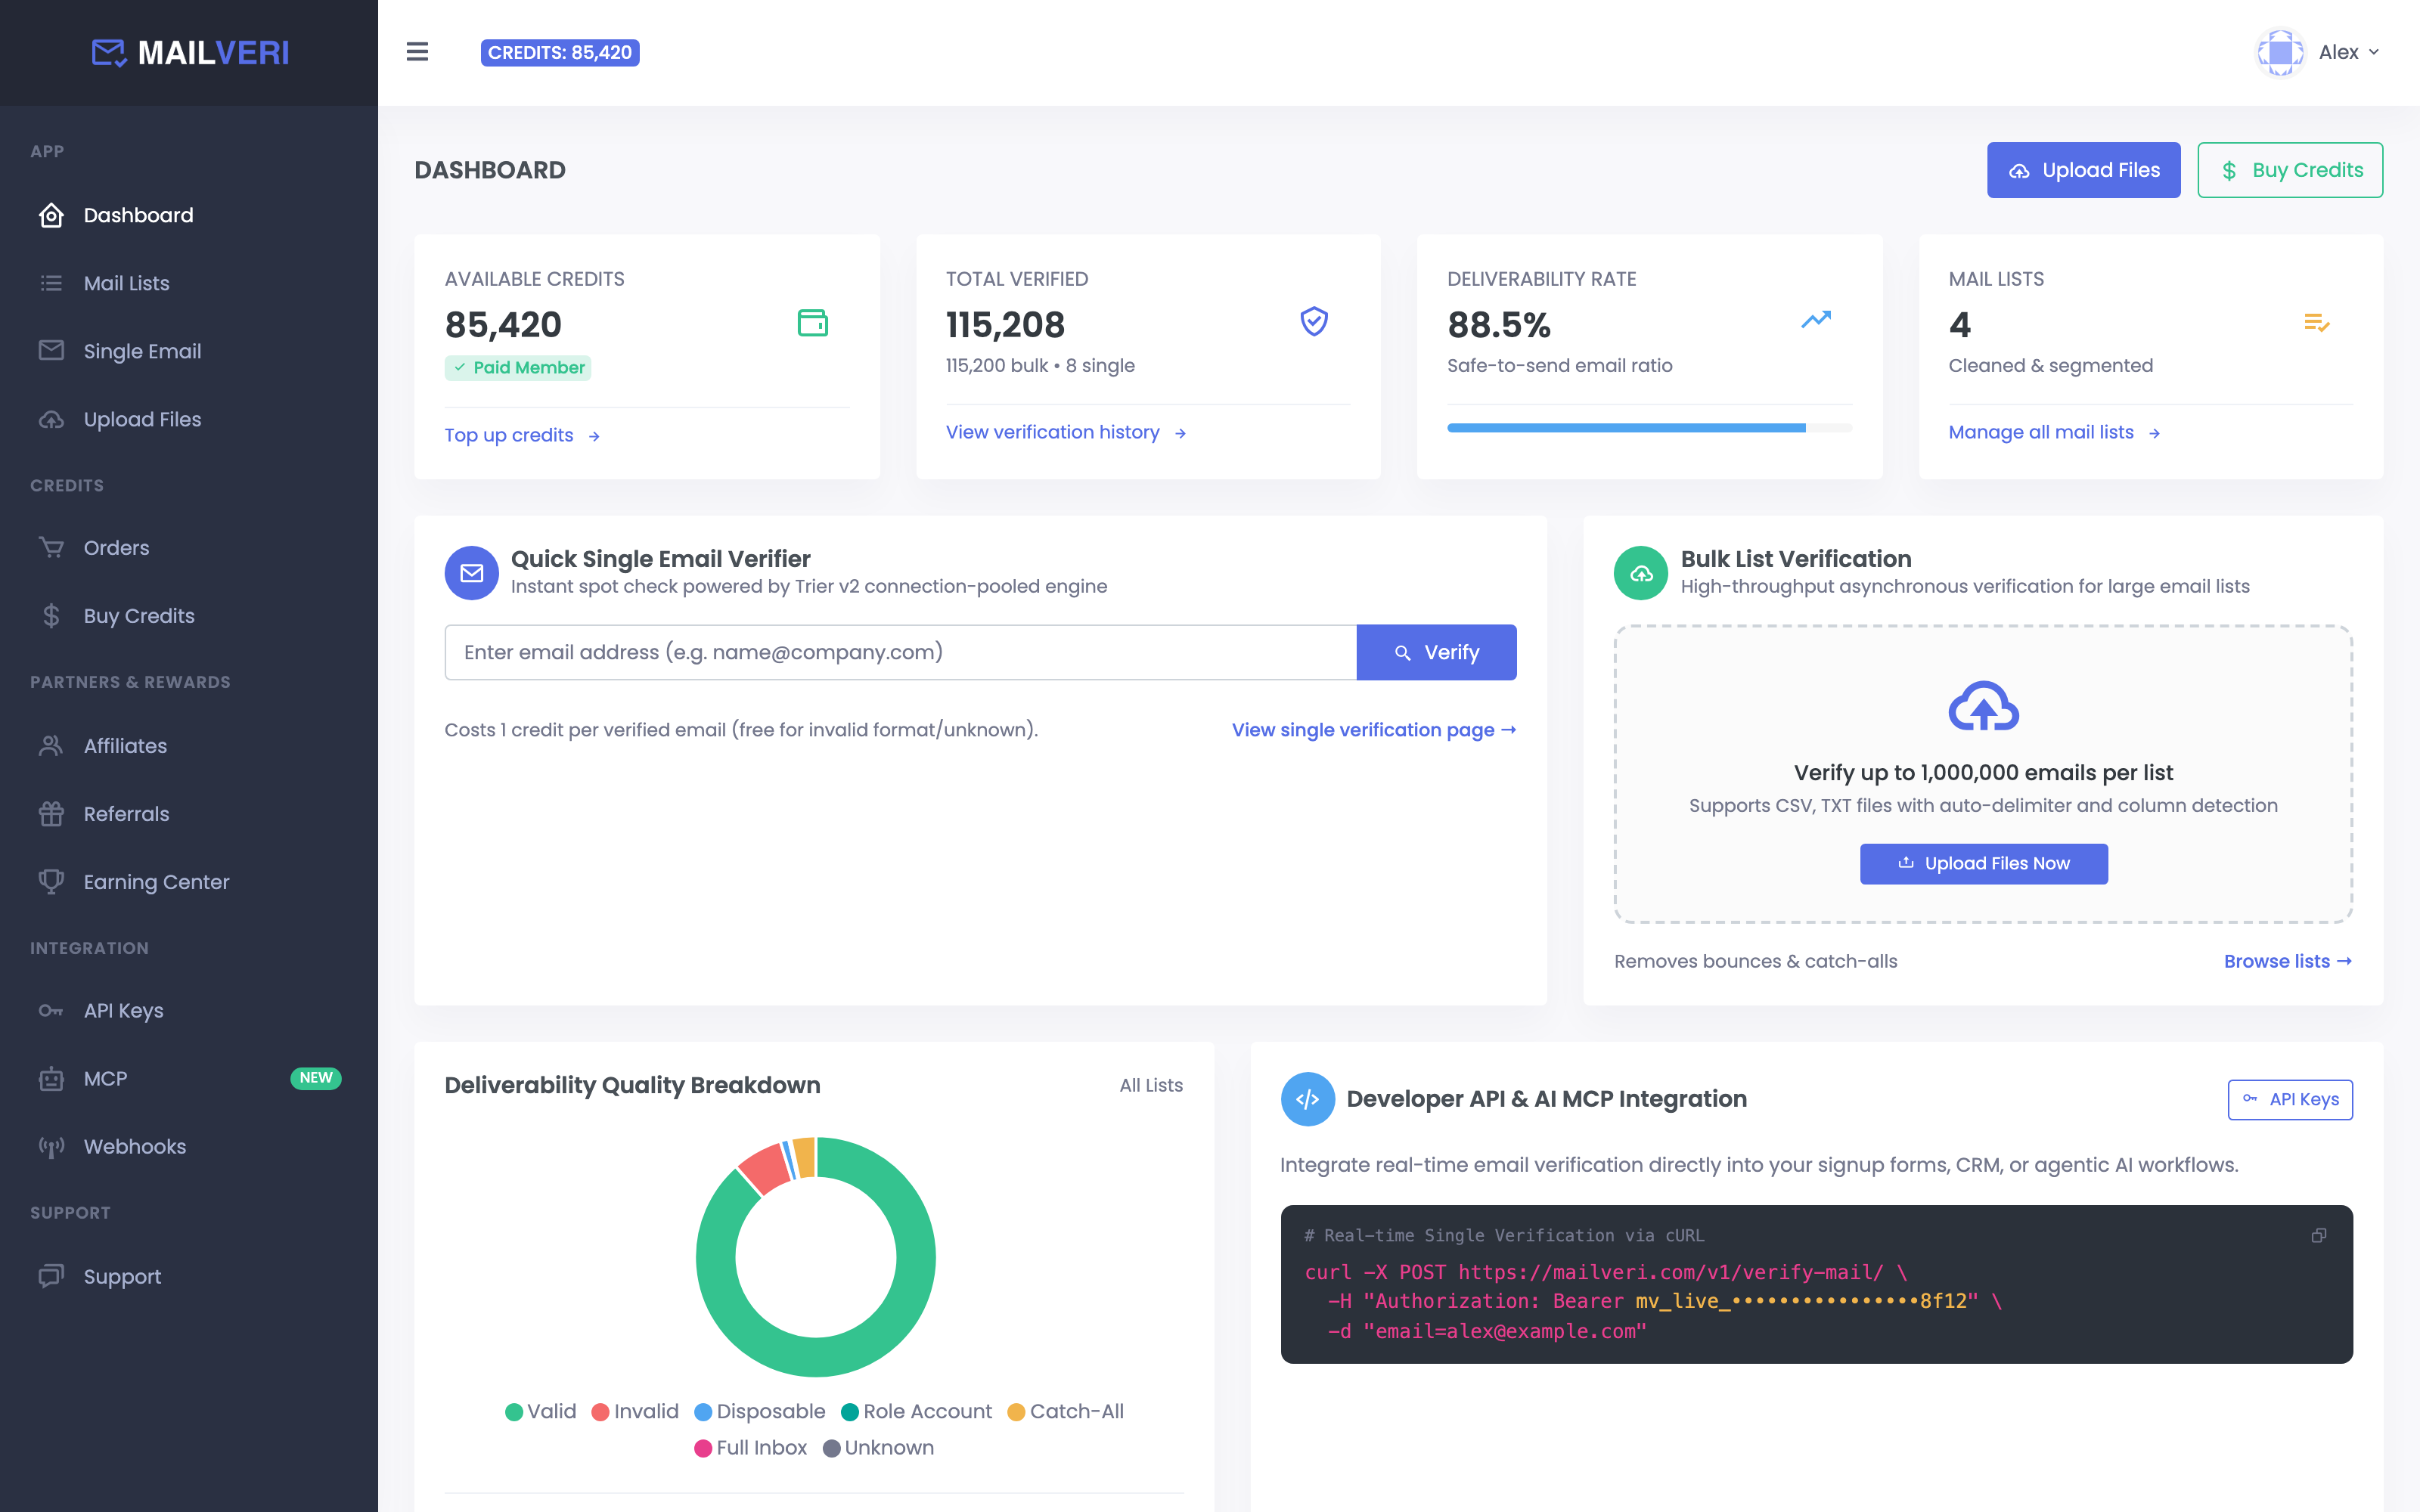Click the CREDITS: 85,420 badge

560,52
